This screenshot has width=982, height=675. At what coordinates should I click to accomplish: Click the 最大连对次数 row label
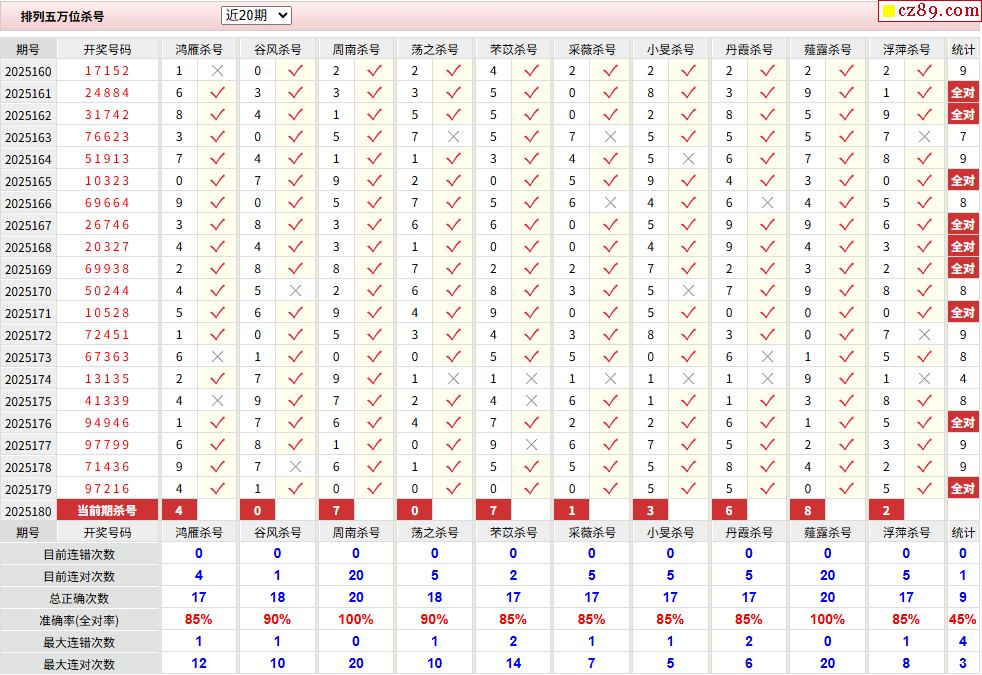(x=79, y=664)
